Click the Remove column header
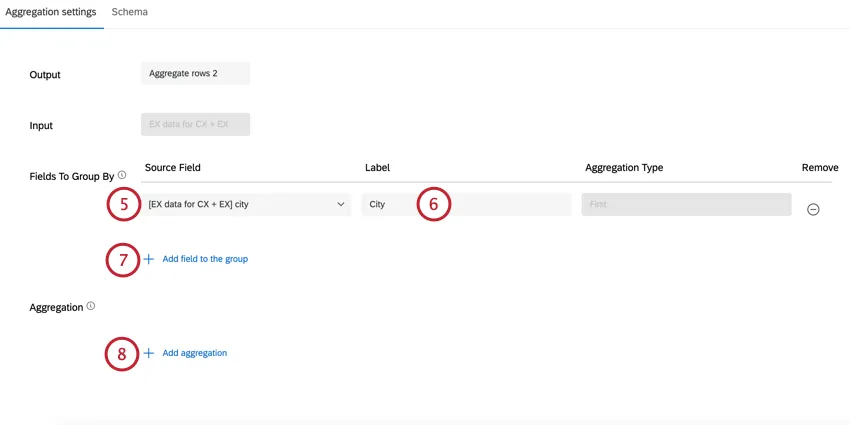Image resolution: width=850 pixels, height=425 pixels. coord(820,168)
